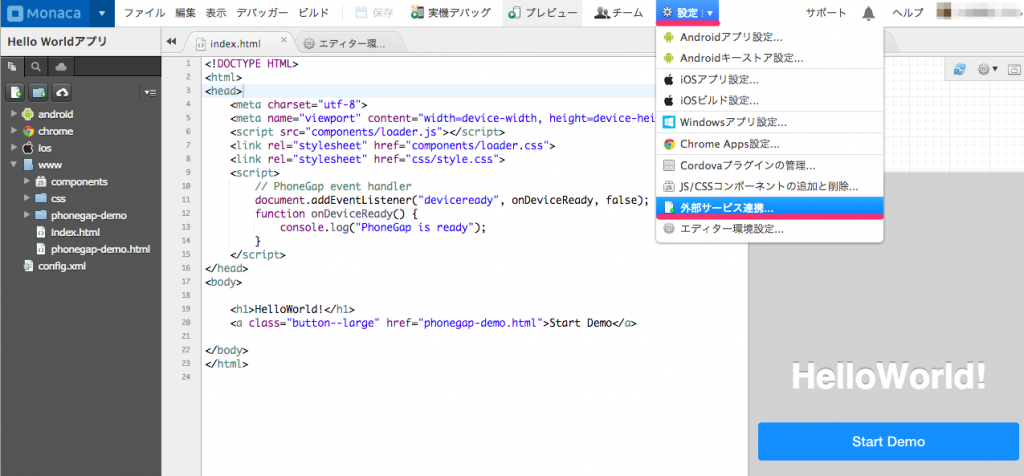Click the cloud upload icon
1024x476 pixels.
click(x=62, y=93)
